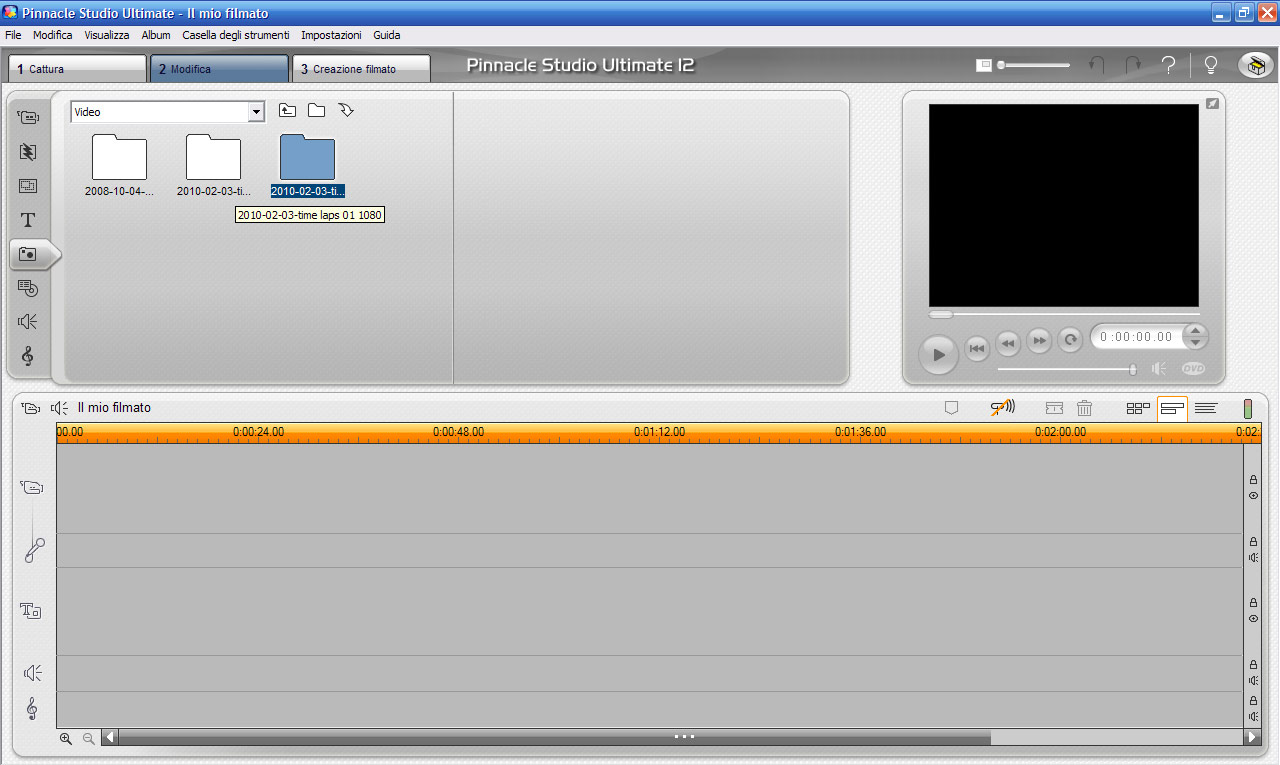The height and width of the screenshot is (765, 1280).
Task: Go up one folder level
Action: (x=287, y=111)
